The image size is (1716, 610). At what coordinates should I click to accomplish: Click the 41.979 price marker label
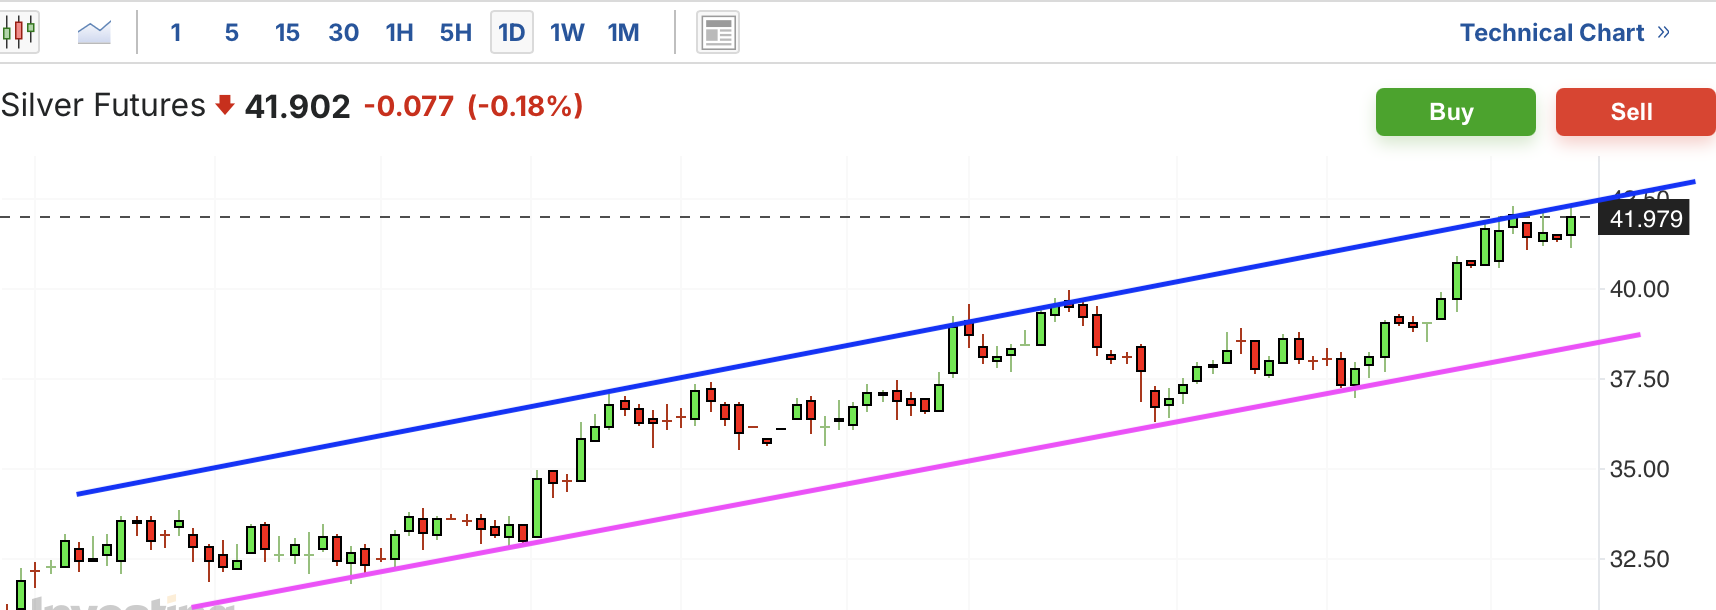1645,219
